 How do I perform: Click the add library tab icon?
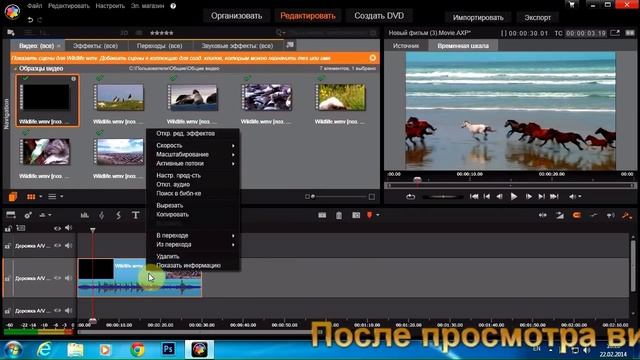point(290,45)
